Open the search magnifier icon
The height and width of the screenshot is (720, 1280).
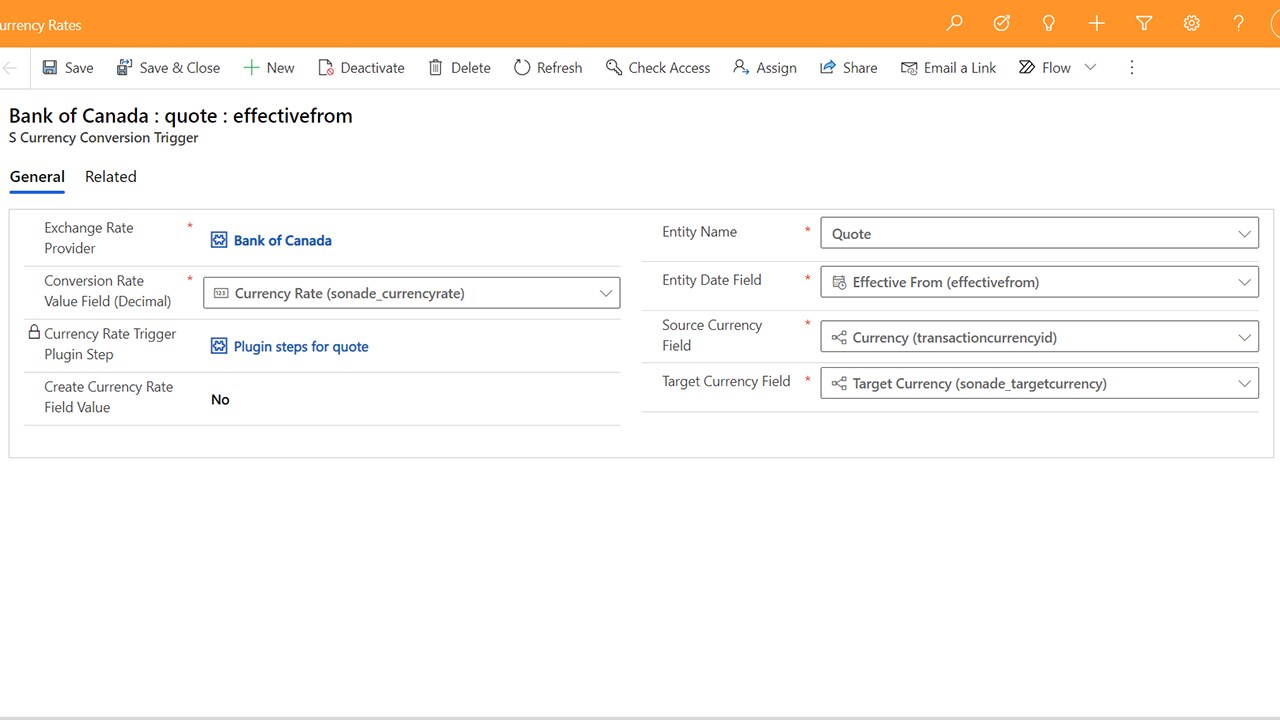tap(954, 23)
